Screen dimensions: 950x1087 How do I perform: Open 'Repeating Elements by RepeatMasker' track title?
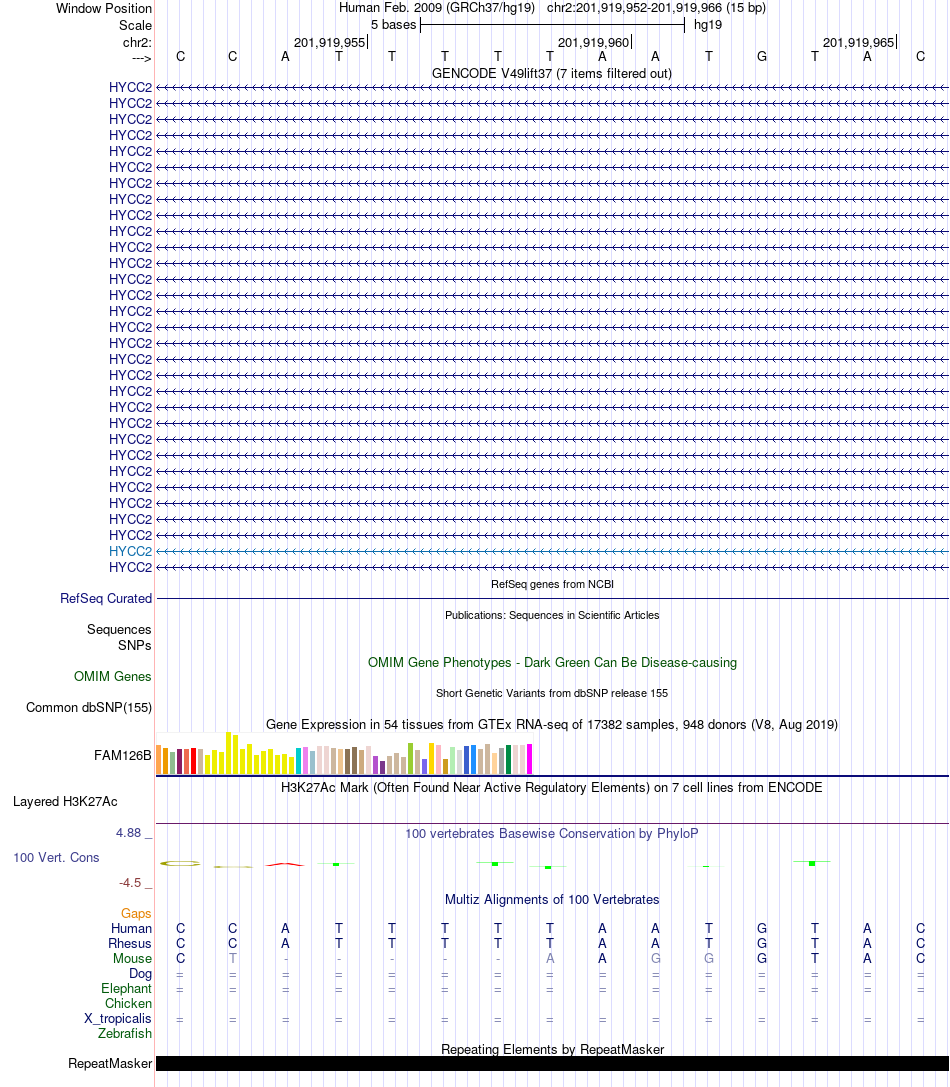(552, 1050)
